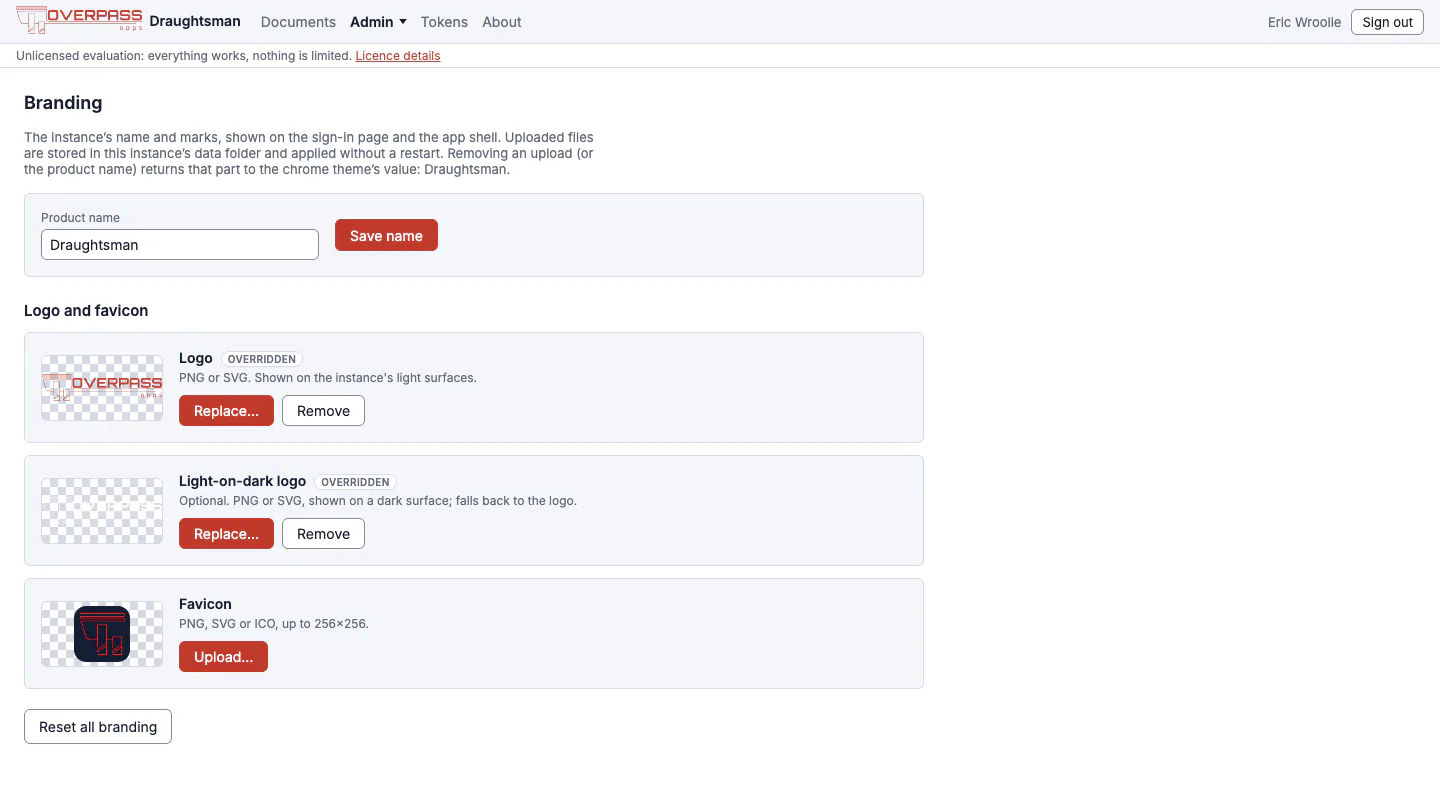Image resolution: width=1440 pixels, height=799 pixels.
Task: Replace the Logo image
Action: tap(226, 411)
